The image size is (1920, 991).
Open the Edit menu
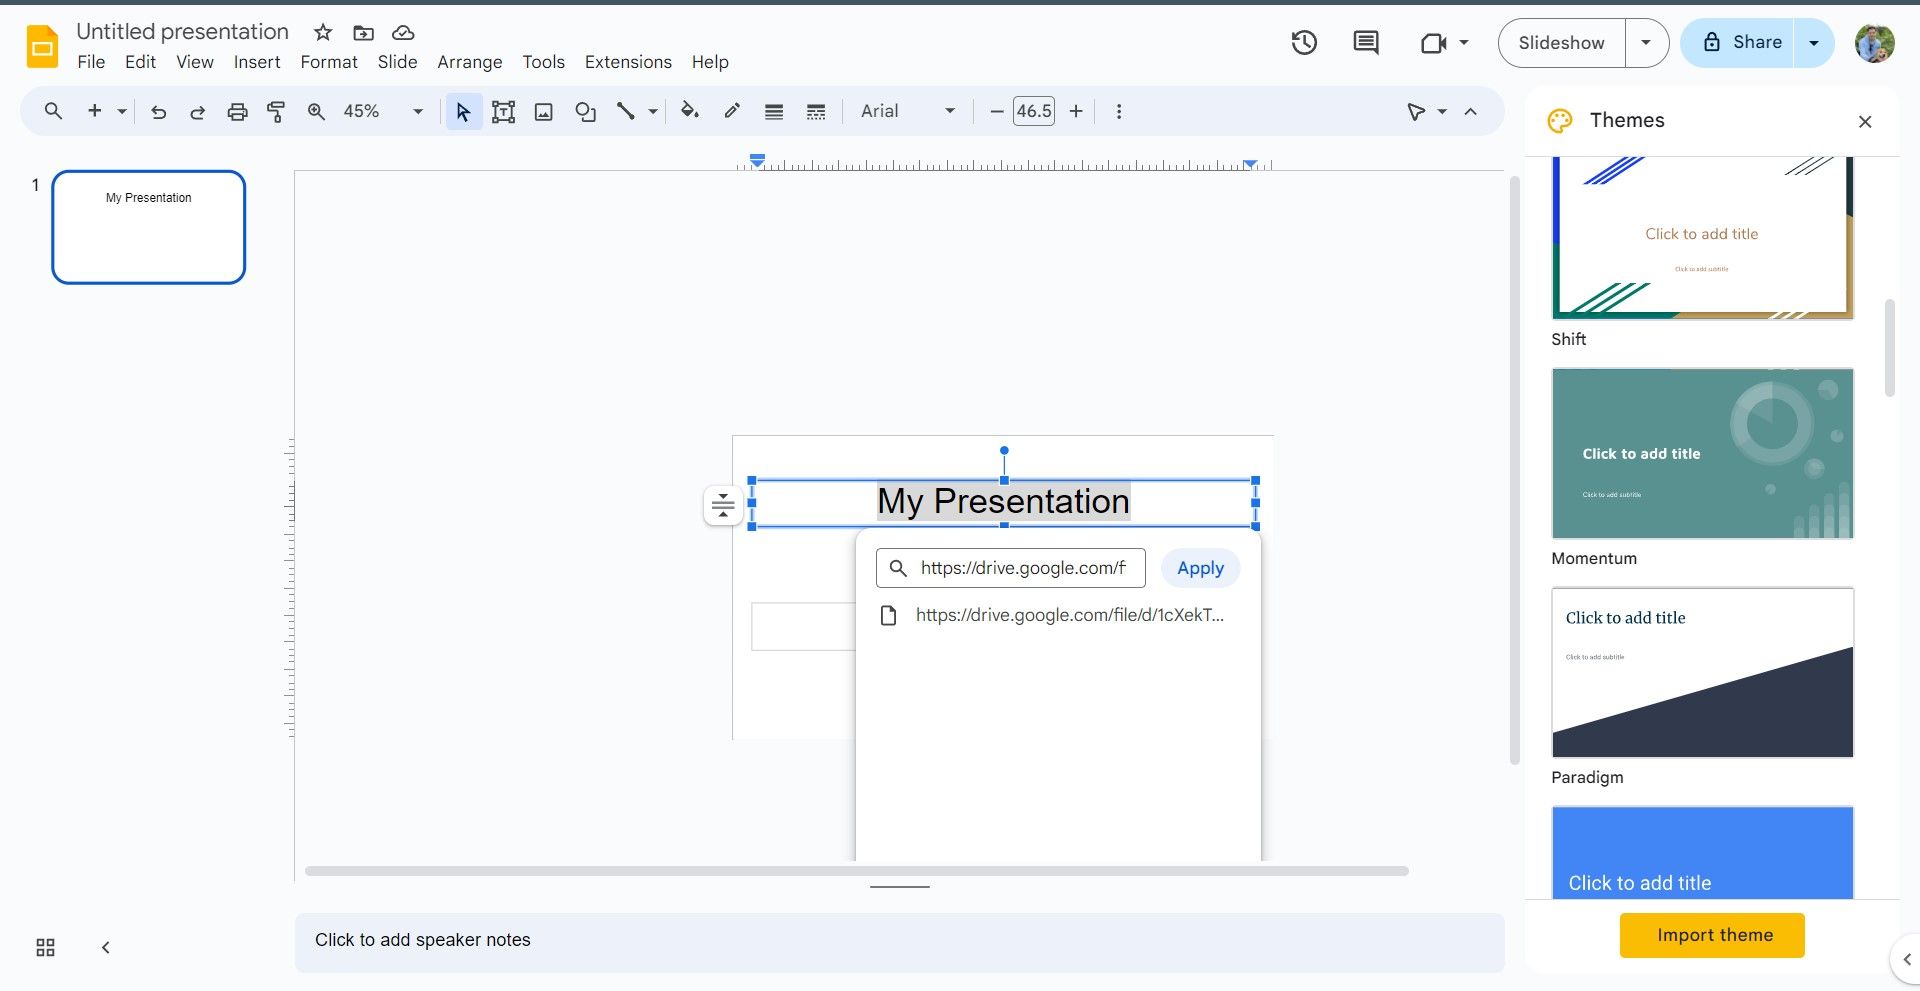point(140,62)
